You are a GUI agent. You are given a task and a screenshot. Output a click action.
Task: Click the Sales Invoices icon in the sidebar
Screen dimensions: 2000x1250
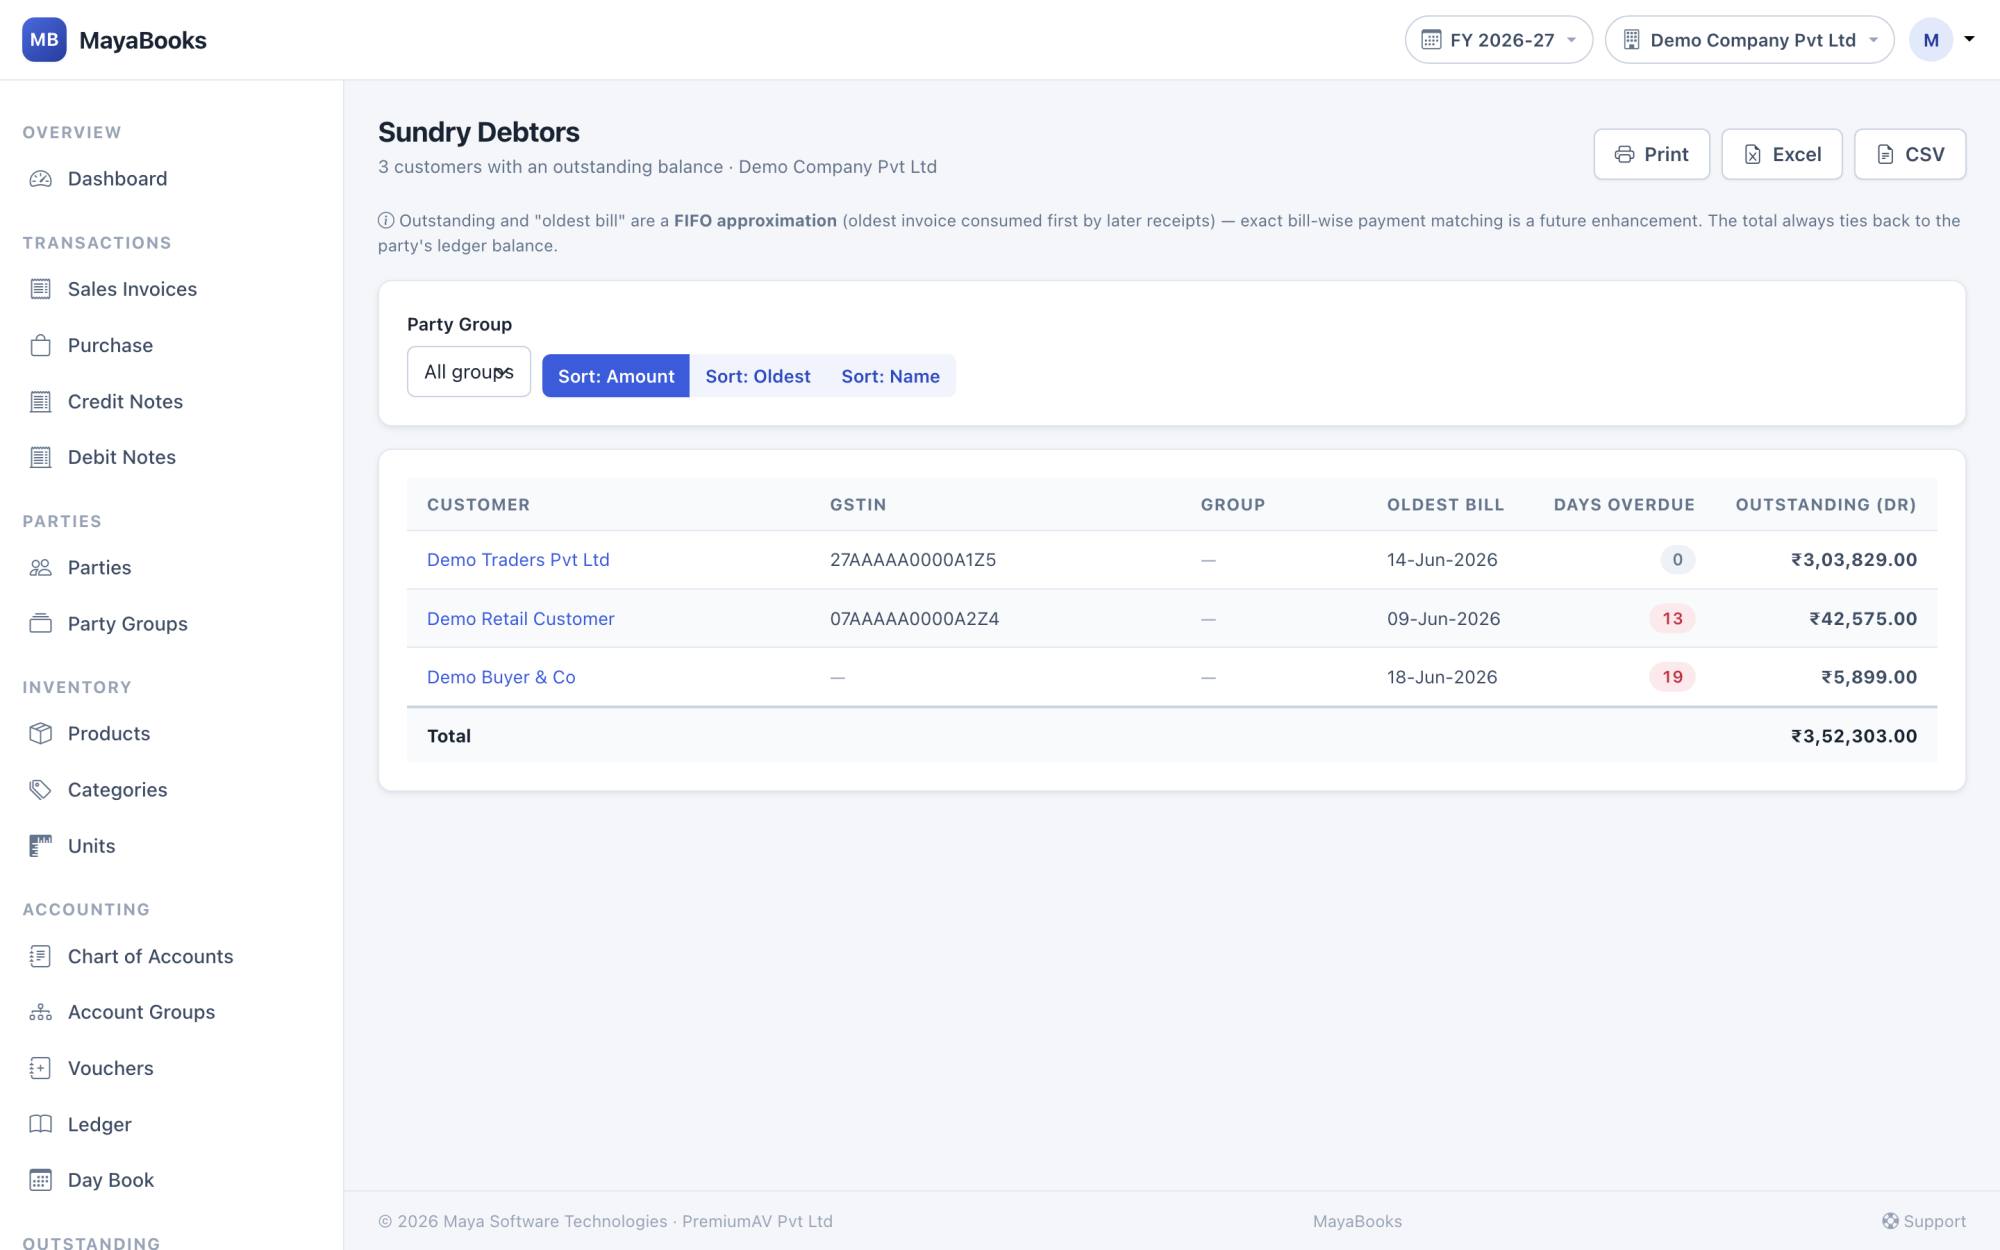point(40,289)
